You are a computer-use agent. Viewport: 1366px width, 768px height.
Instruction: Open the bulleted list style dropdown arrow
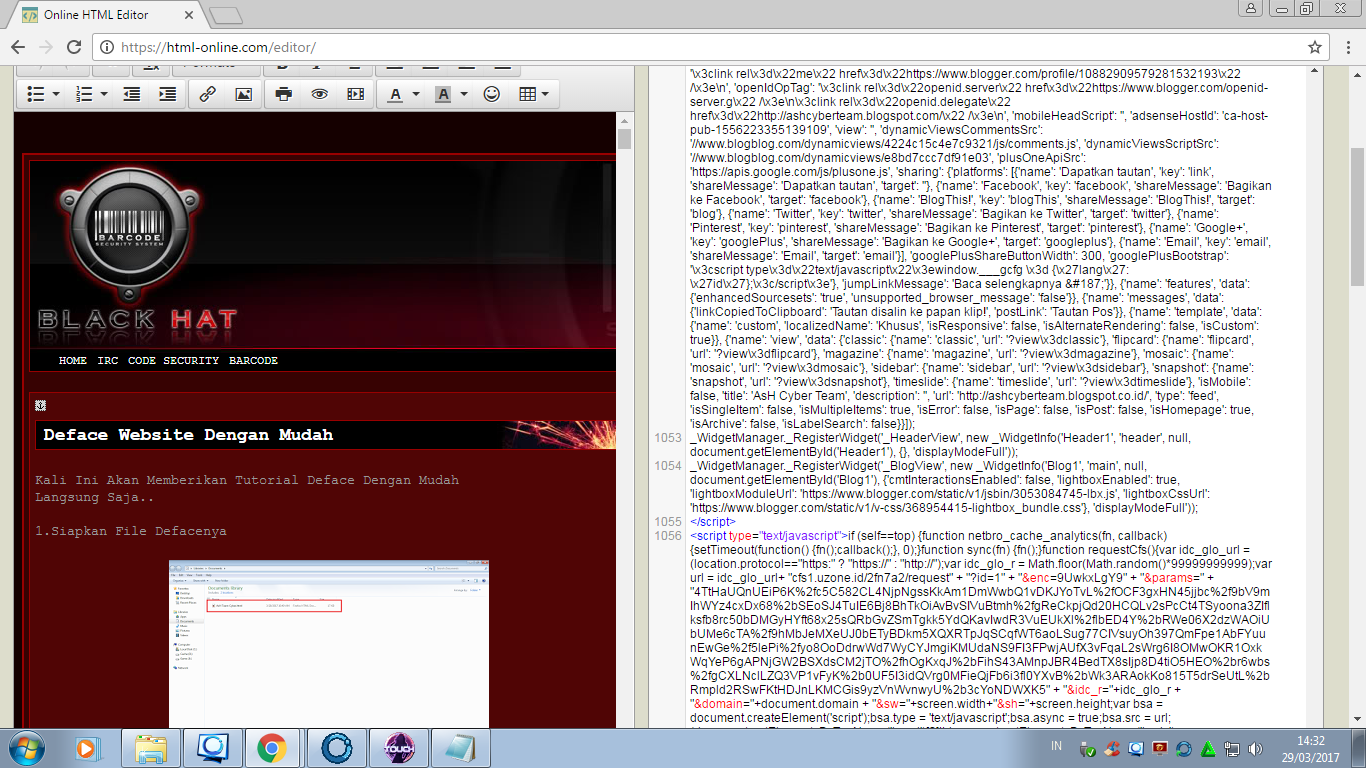tap(56, 94)
